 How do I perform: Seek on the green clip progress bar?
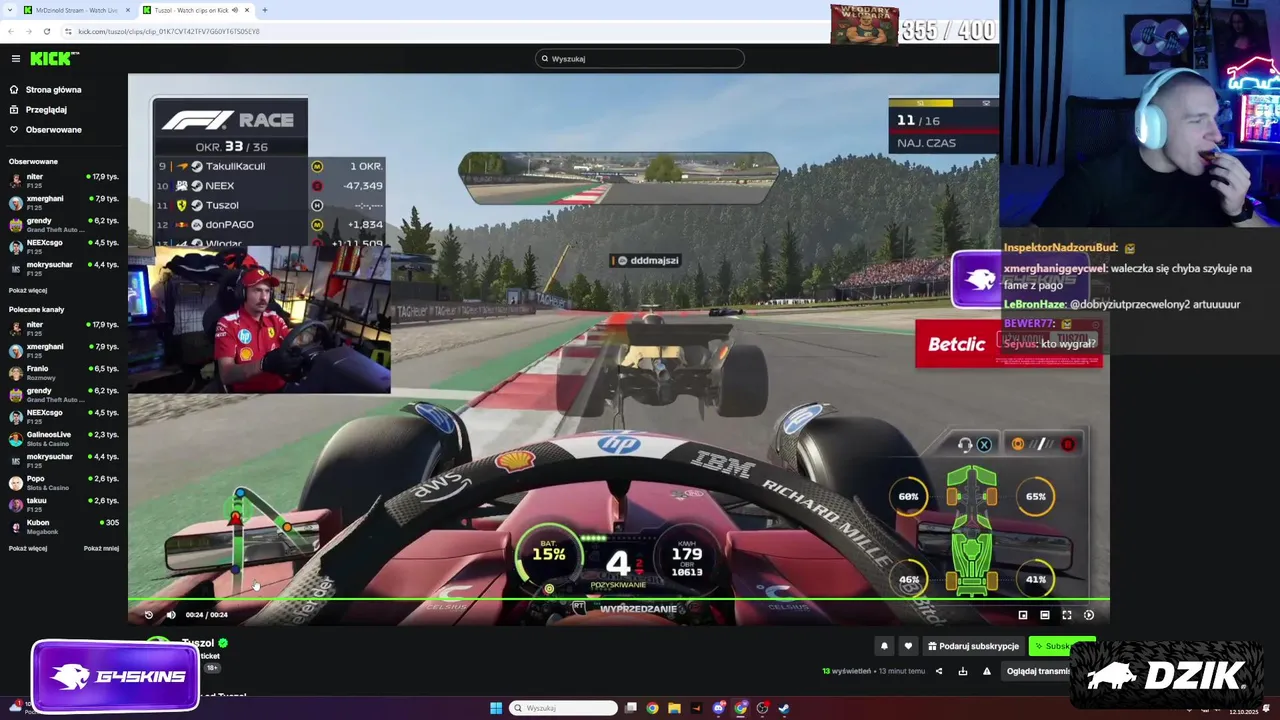click(x=618, y=600)
